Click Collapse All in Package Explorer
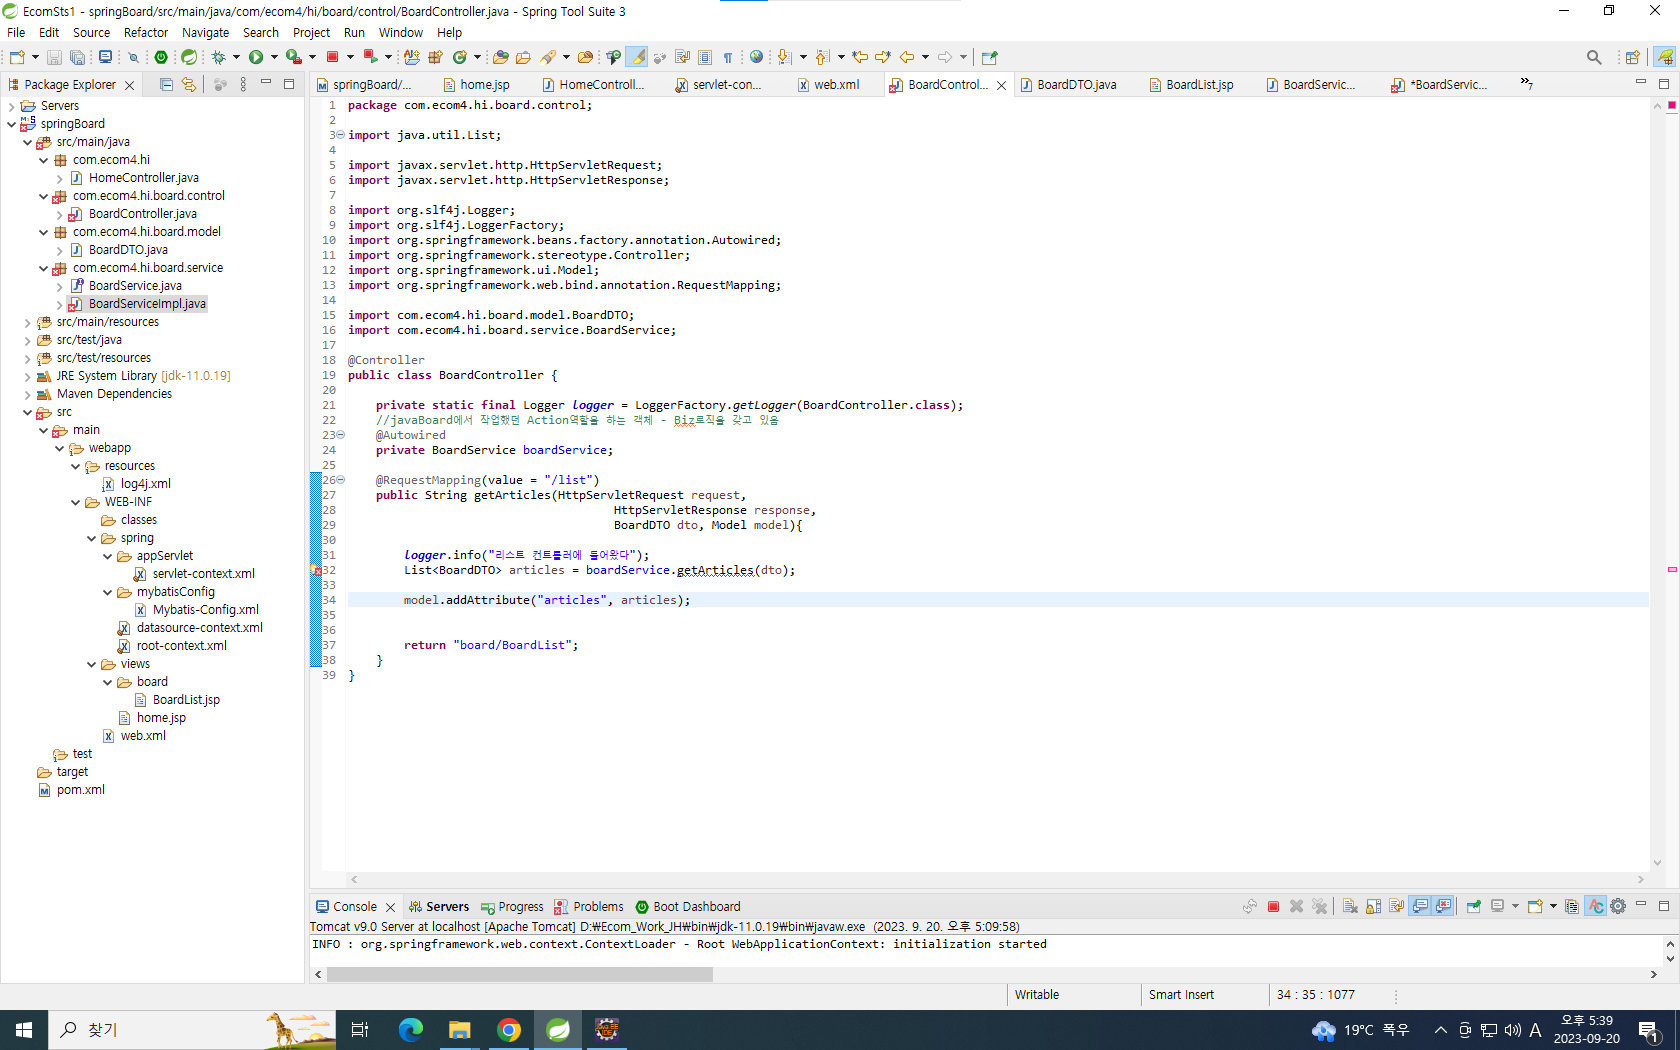The image size is (1680, 1050). (166, 85)
